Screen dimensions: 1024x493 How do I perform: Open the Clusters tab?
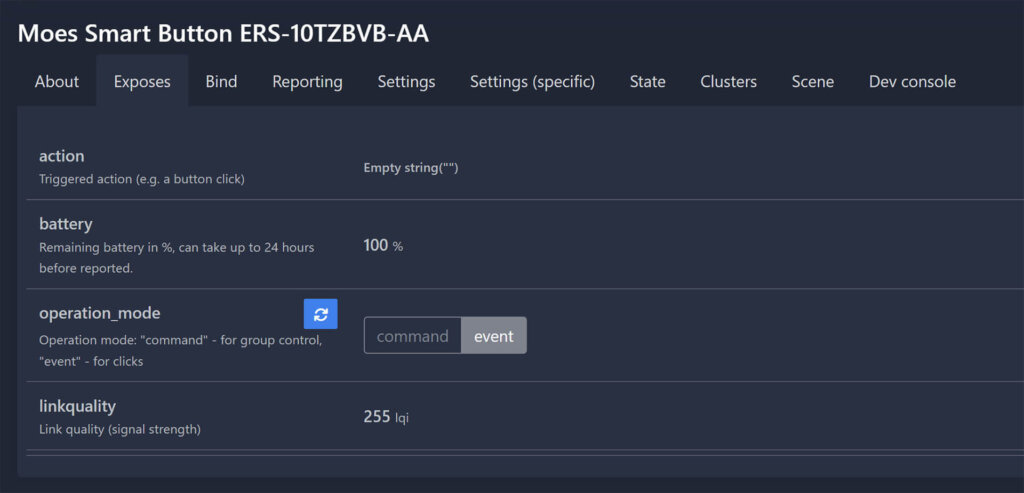pyautogui.click(x=729, y=82)
